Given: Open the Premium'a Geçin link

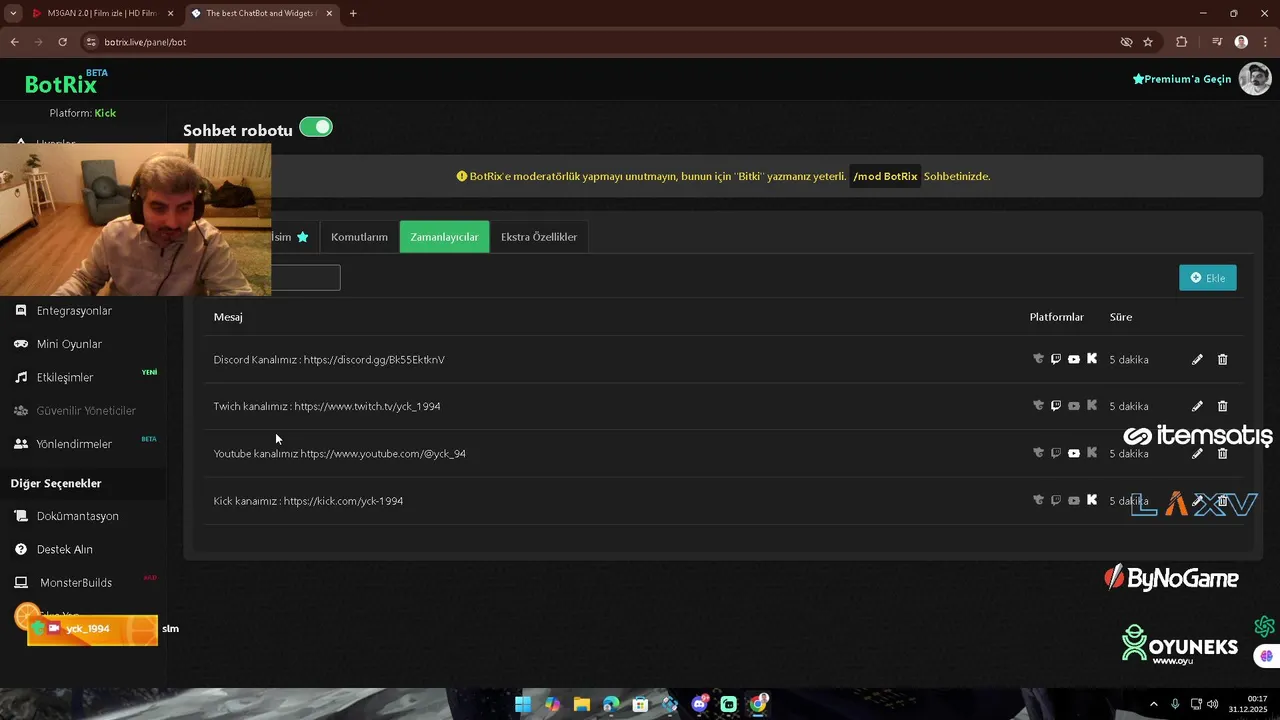Looking at the screenshot, I should tap(1182, 79).
